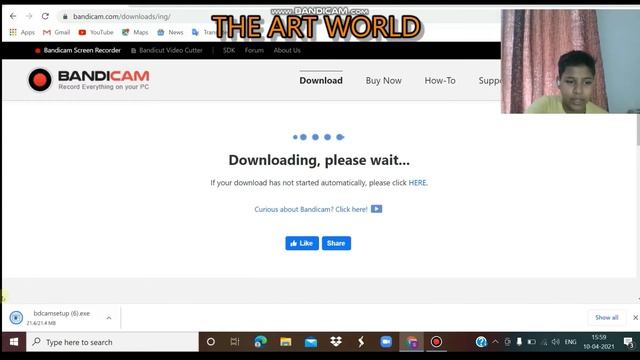Click the bandicam.com address bar URL
This screenshot has height=360, width=640.
pyautogui.click(x=122, y=17)
